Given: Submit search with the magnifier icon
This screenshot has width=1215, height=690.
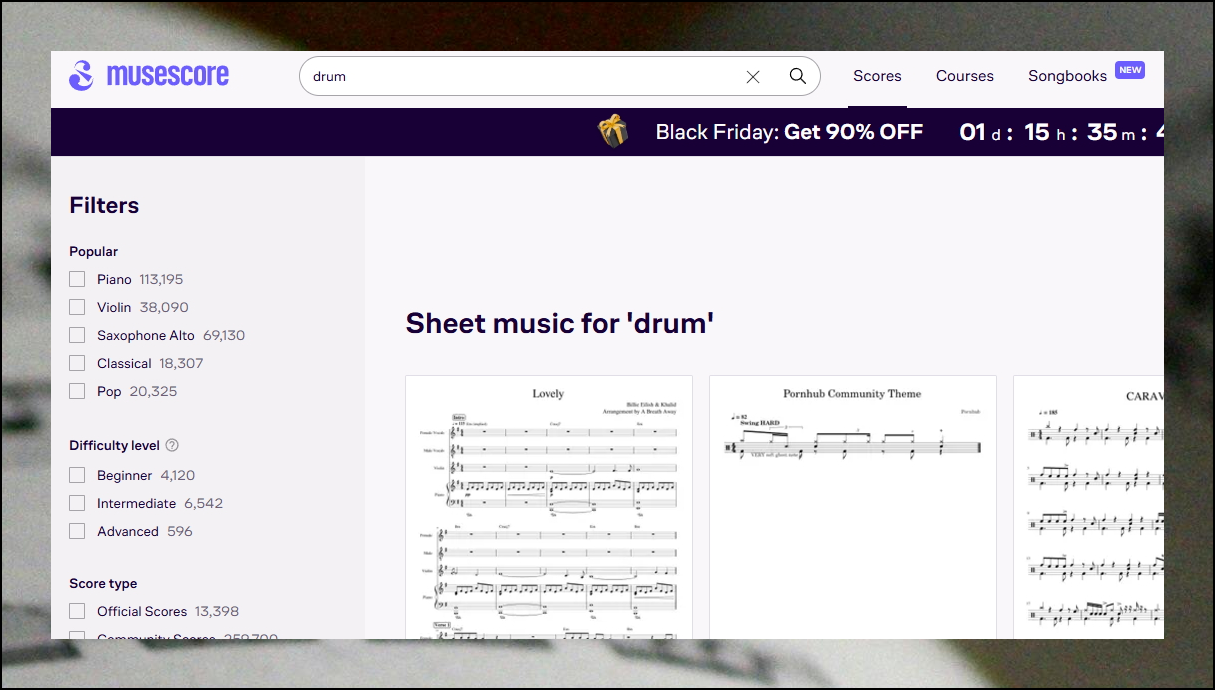Looking at the screenshot, I should point(797,76).
